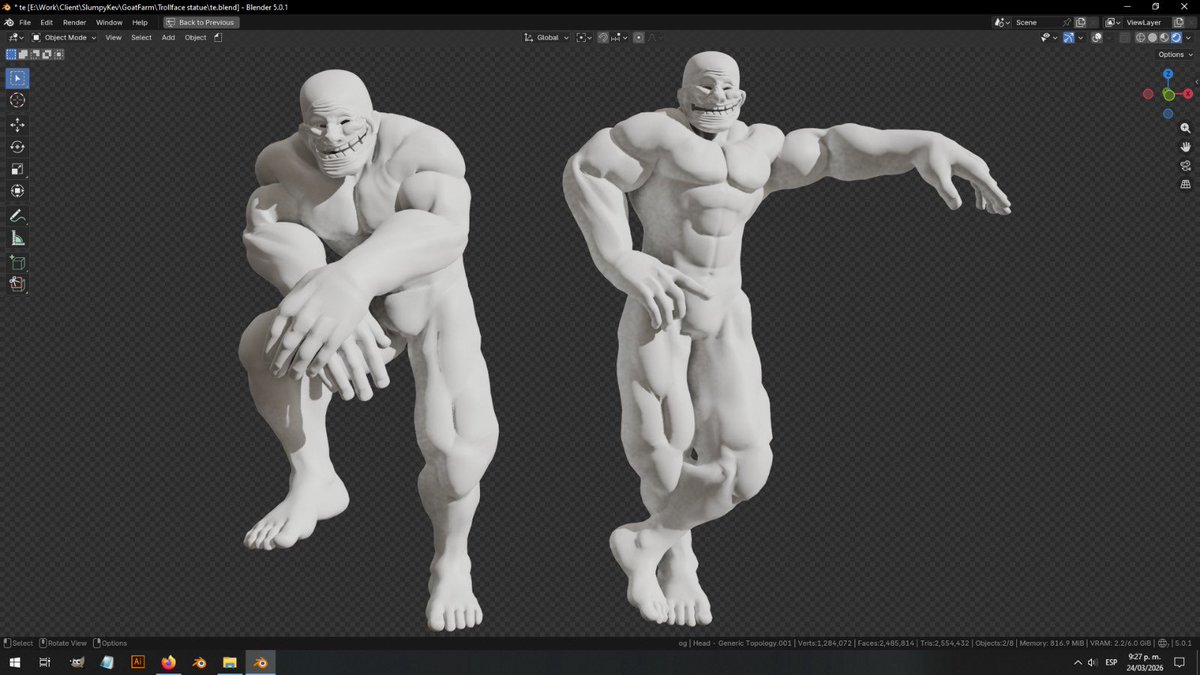Viewport: 1200px width, 675px height.
Task: Open gizmo options dropdown arrow
Action: [1081, 37]
